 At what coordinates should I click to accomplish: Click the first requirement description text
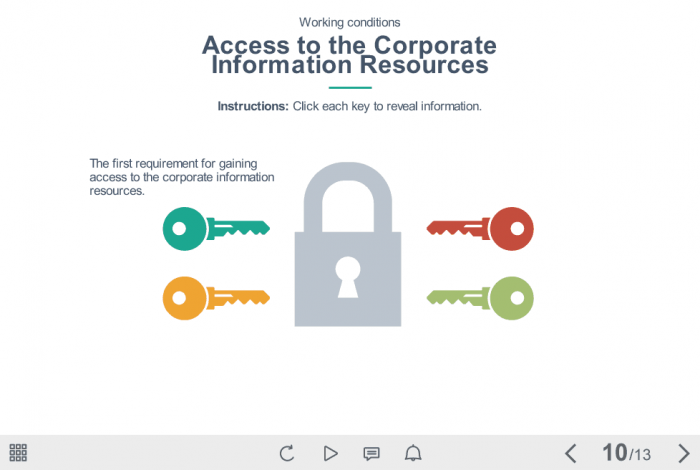coord(182,177)
